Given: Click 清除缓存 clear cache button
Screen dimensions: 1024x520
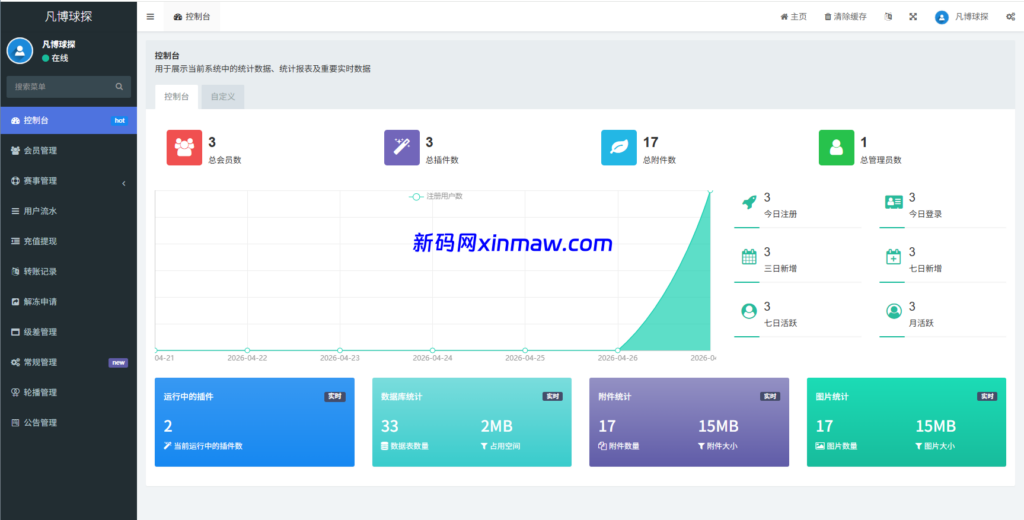Looking at the screenshot, I should (845, 17).
